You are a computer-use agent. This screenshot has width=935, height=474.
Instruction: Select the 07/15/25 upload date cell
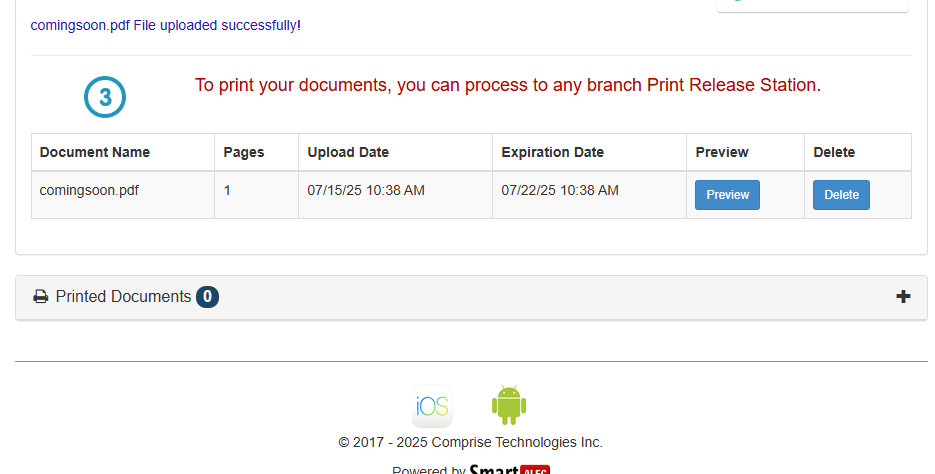[366, 190]
